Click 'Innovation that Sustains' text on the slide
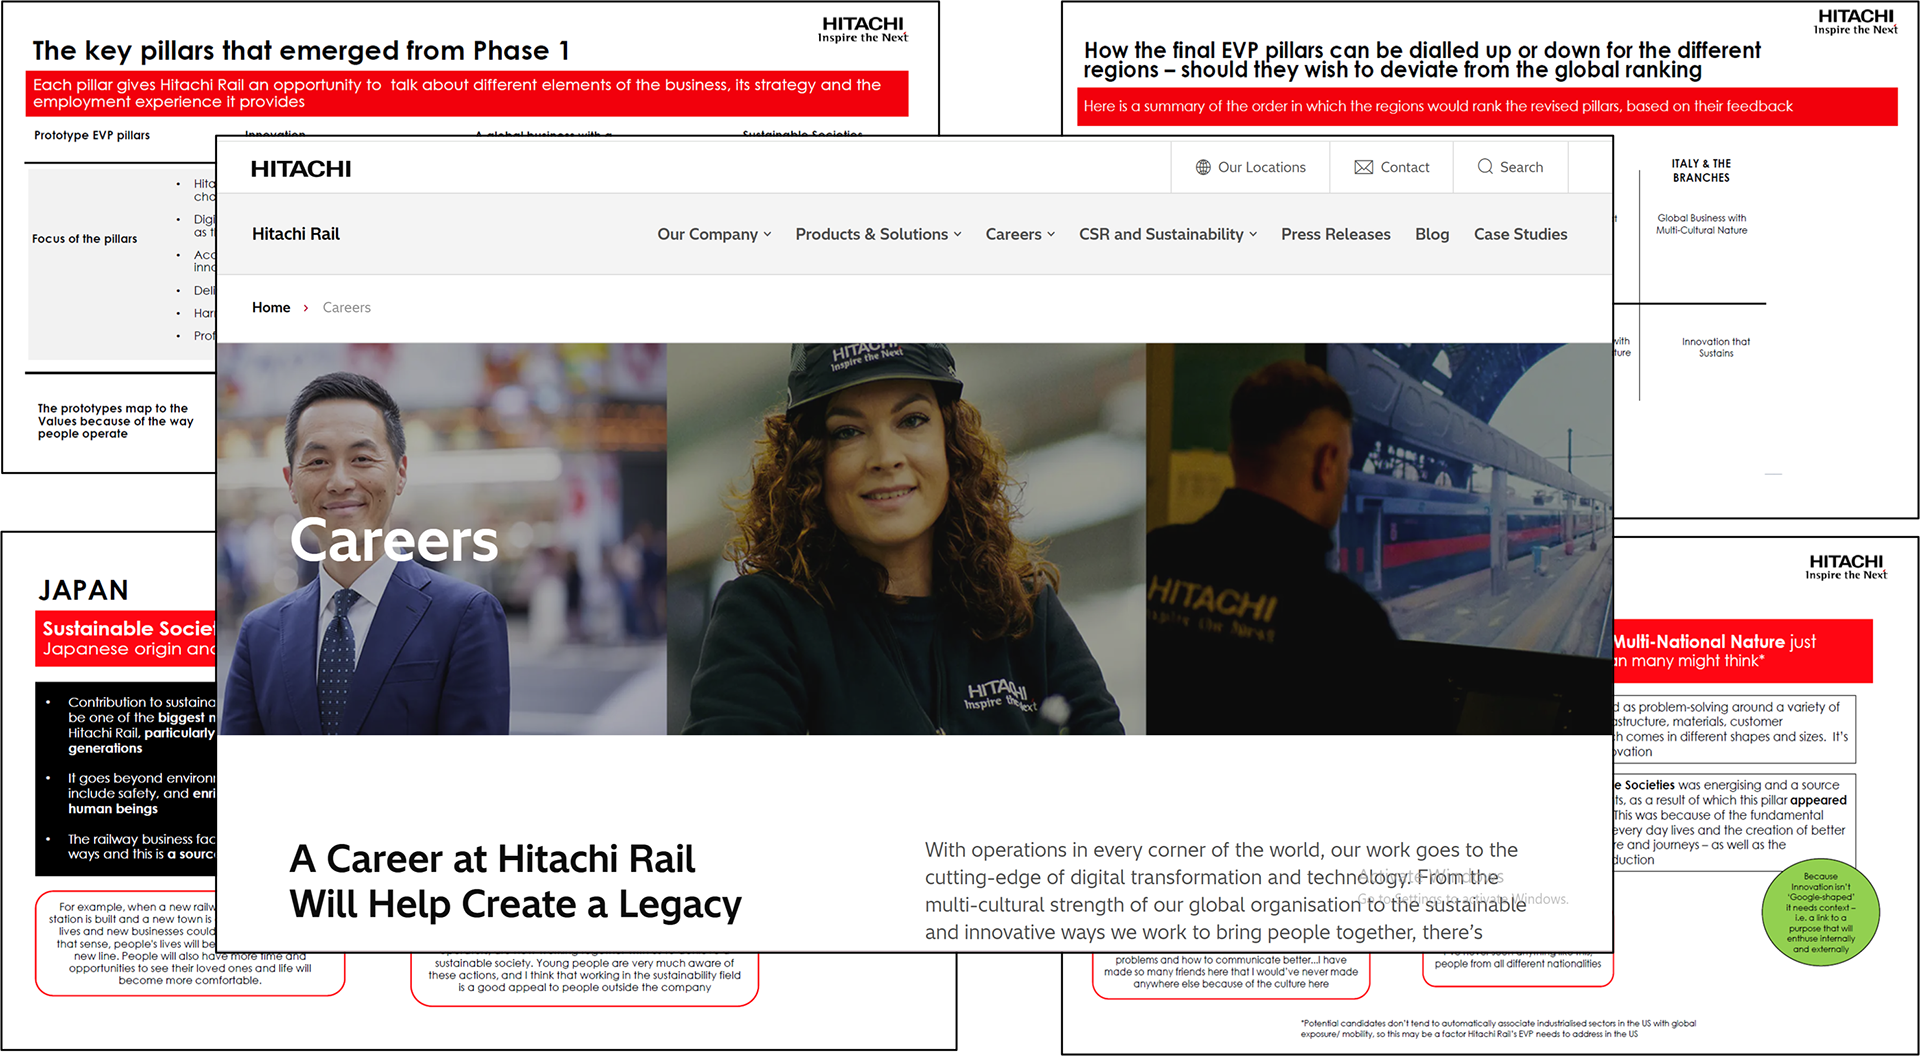This screenshot has height=1056, width=1920. (x=1716, y=347)
